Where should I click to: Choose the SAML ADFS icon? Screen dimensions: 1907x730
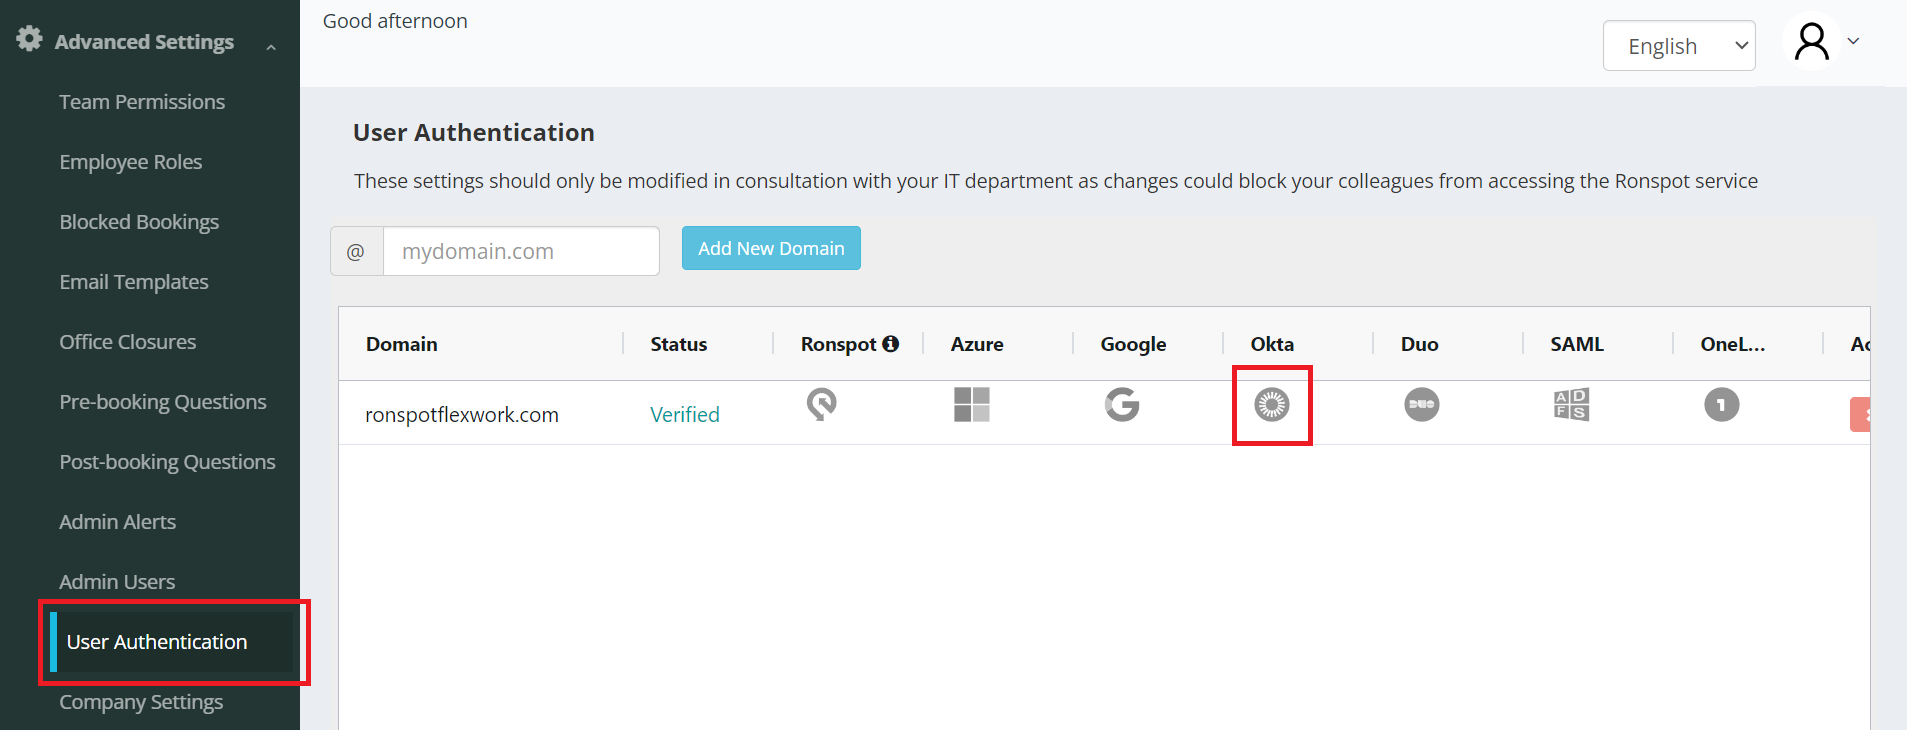pyautogui.click(x=1571, y=405)
